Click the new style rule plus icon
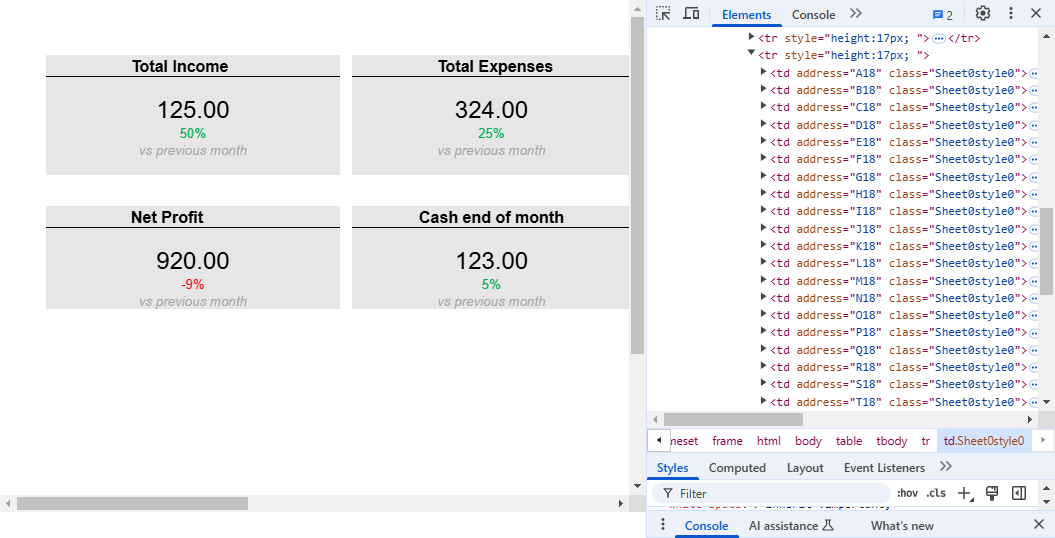Viewport: 1055px width, 538px height. pyautogui.click(x=964, y=493)
